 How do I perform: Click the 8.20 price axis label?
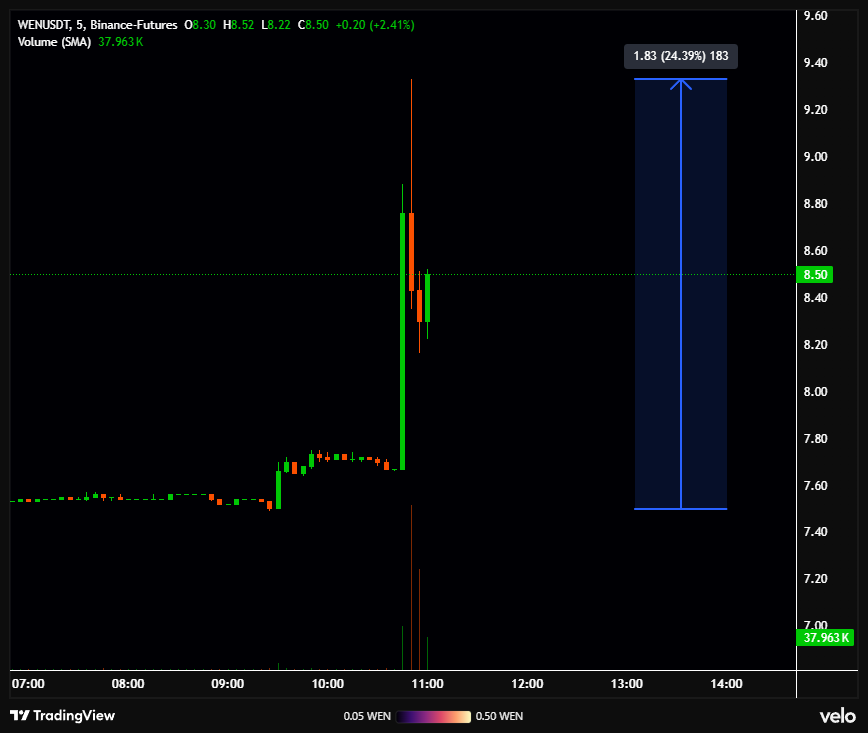coord(815,345)
